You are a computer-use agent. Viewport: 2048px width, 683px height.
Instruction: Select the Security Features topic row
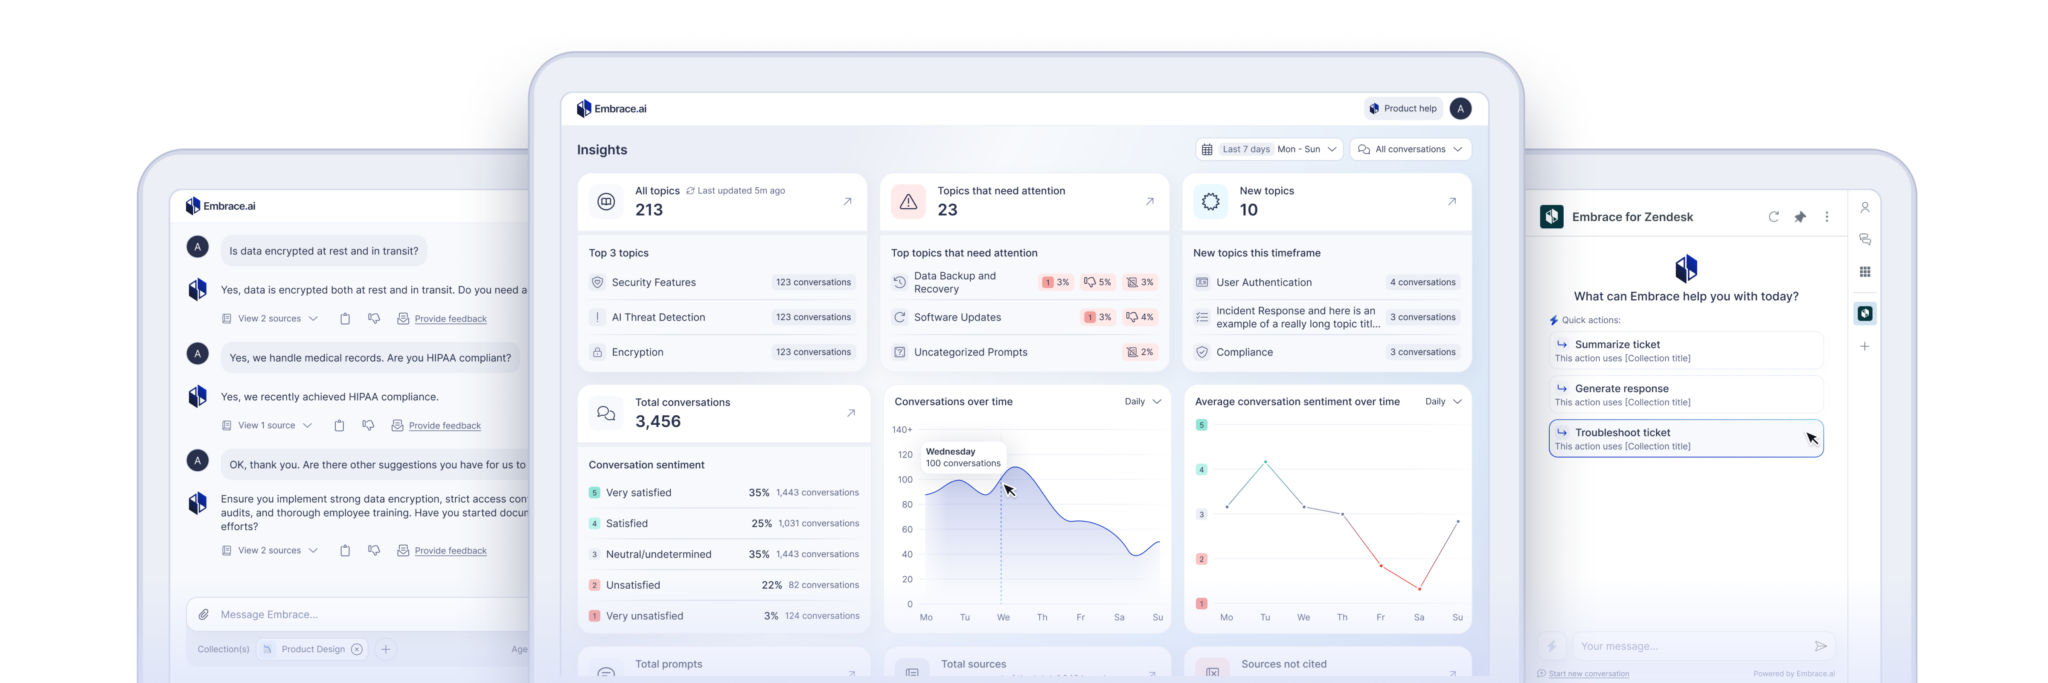(x=722, y=283)
